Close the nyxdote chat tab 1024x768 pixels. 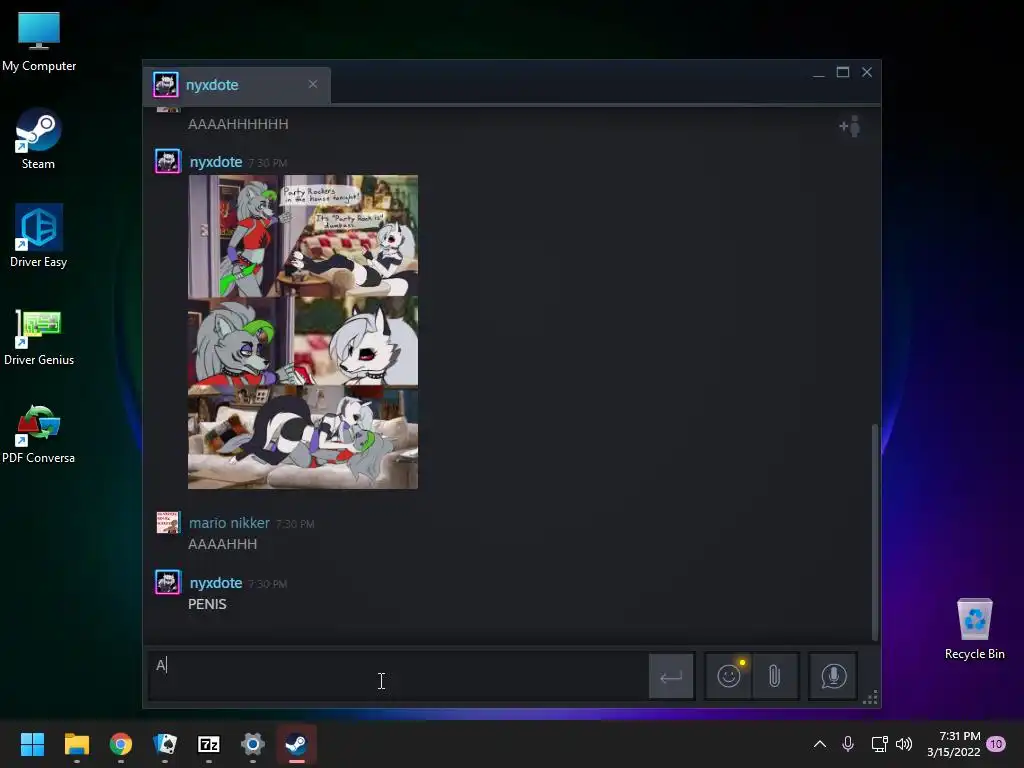click(x=313, y=84)
